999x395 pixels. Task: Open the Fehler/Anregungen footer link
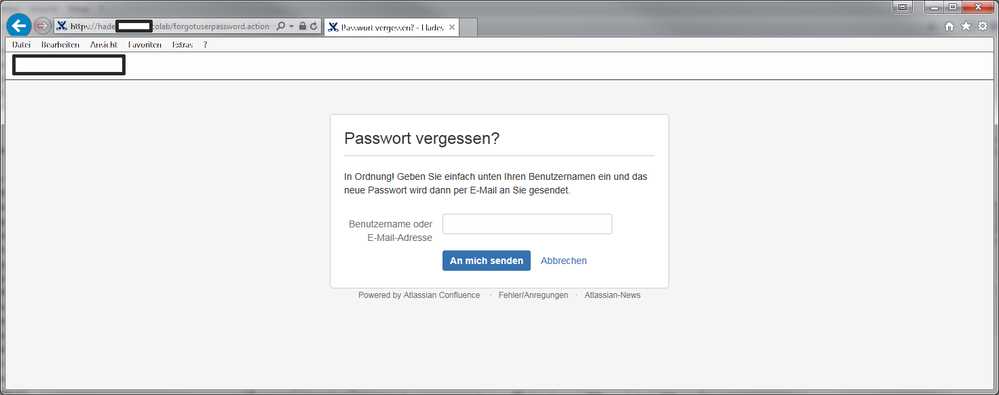tap(533, 296)
